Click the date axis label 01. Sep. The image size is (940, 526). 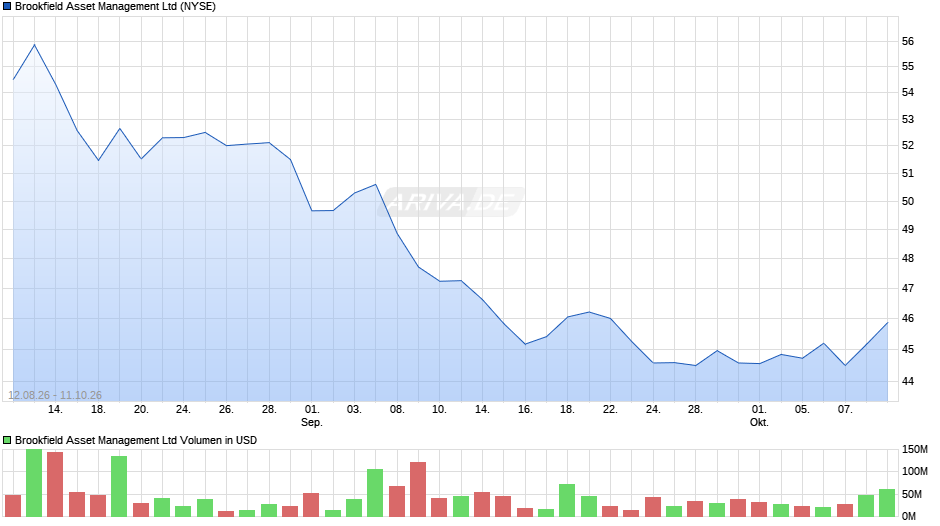point(312,416)
